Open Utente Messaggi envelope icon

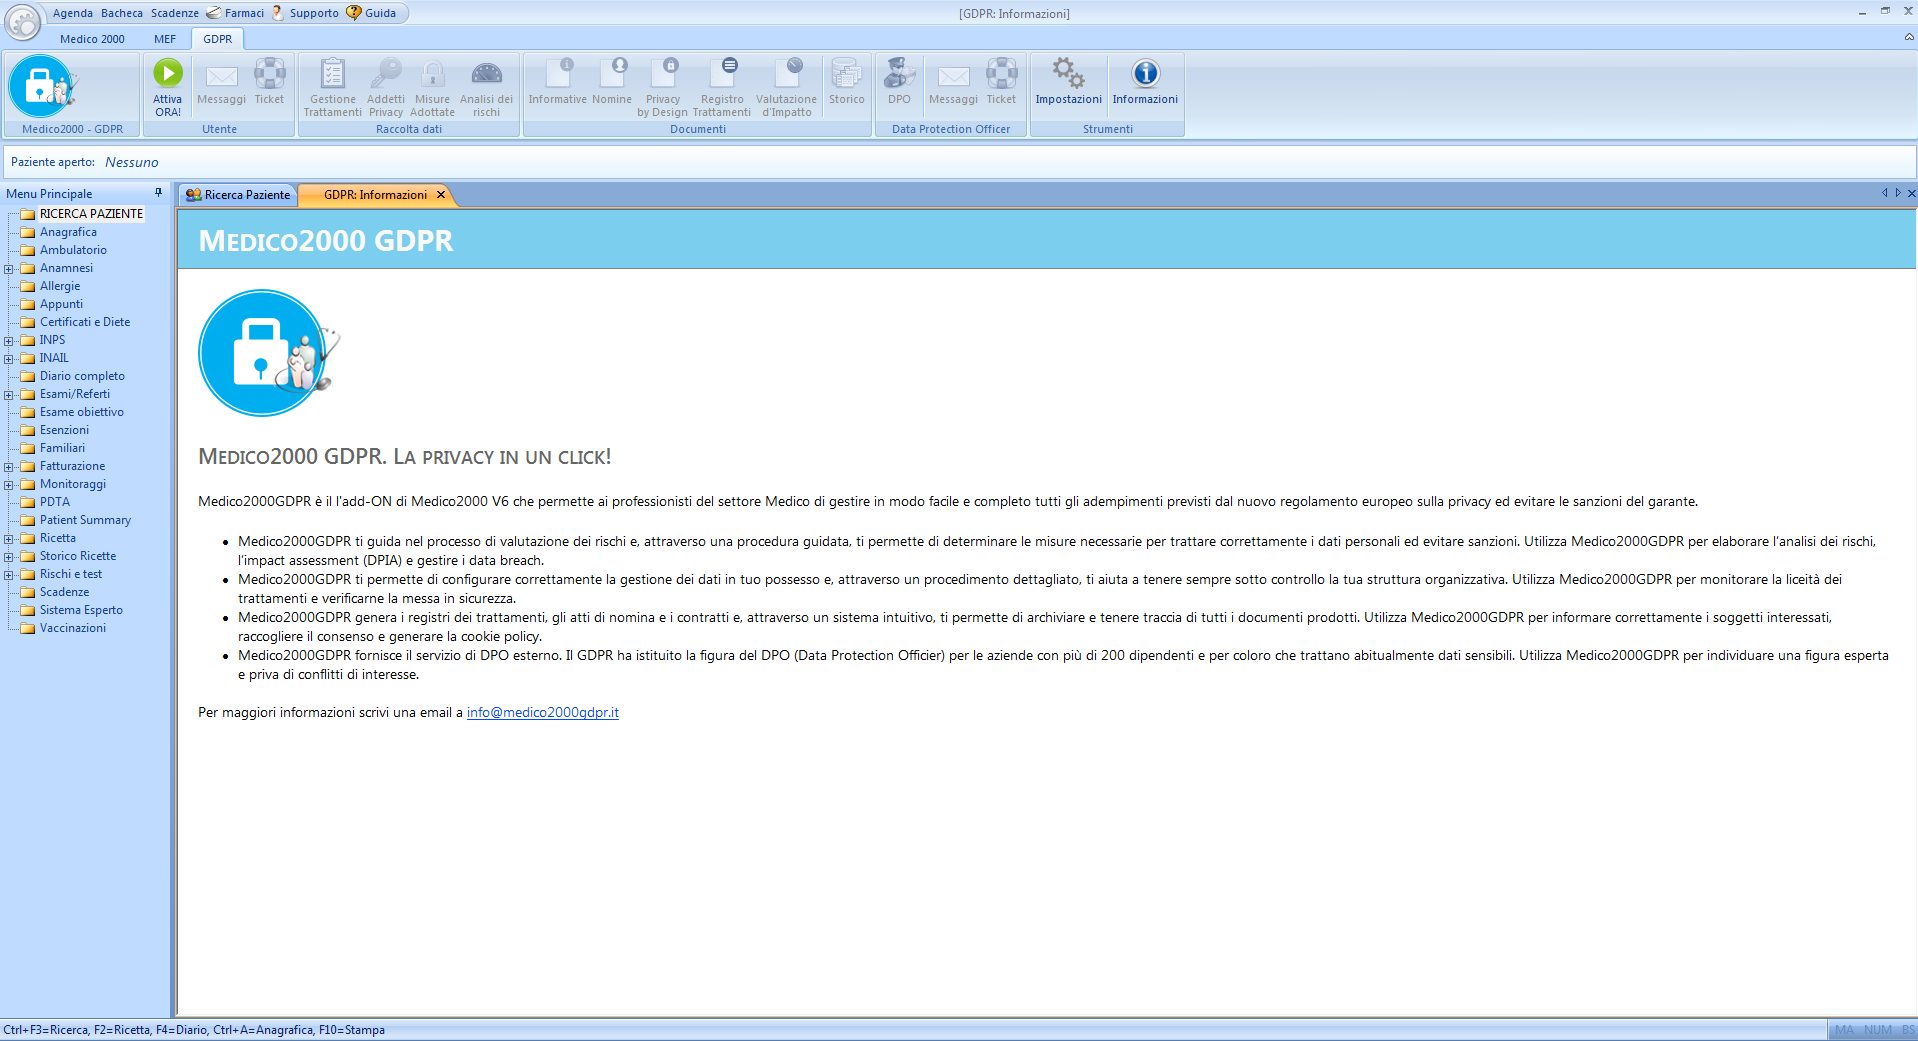[221, 75]
